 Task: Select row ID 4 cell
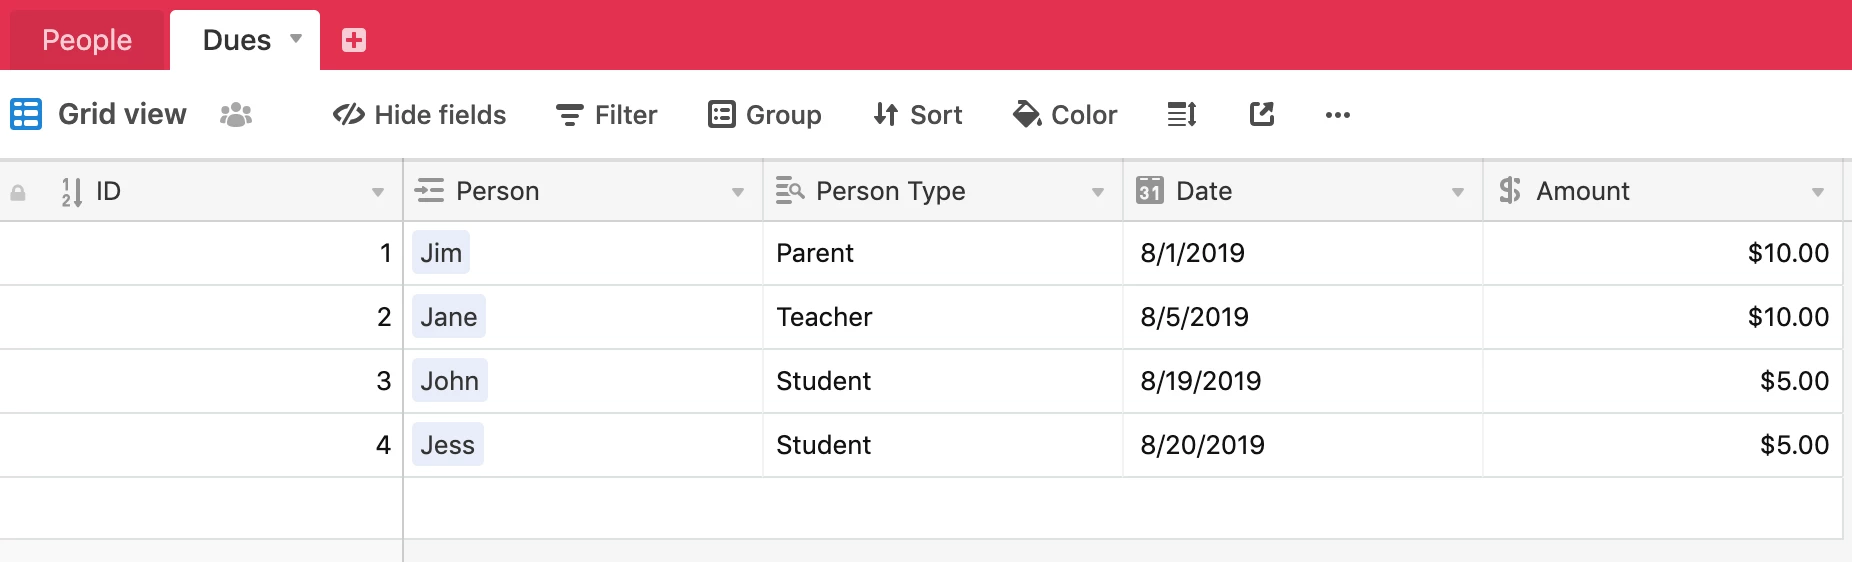[201, 445]
